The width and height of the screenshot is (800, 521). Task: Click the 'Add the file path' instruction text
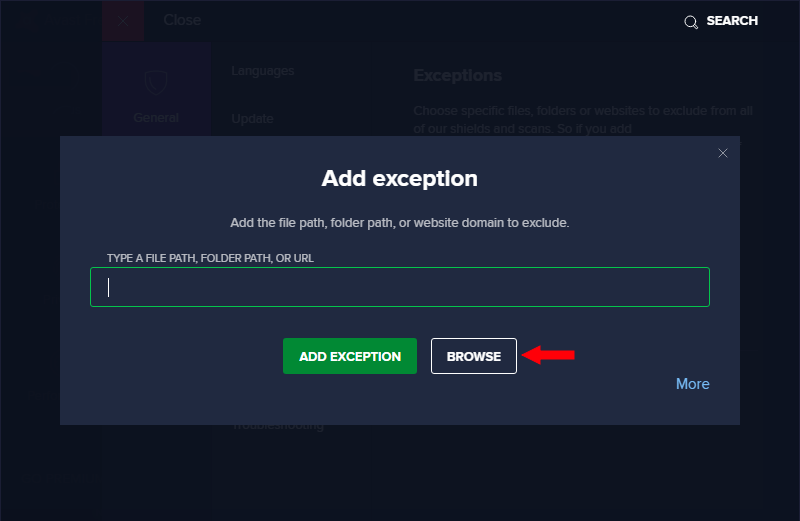[399, 223]
